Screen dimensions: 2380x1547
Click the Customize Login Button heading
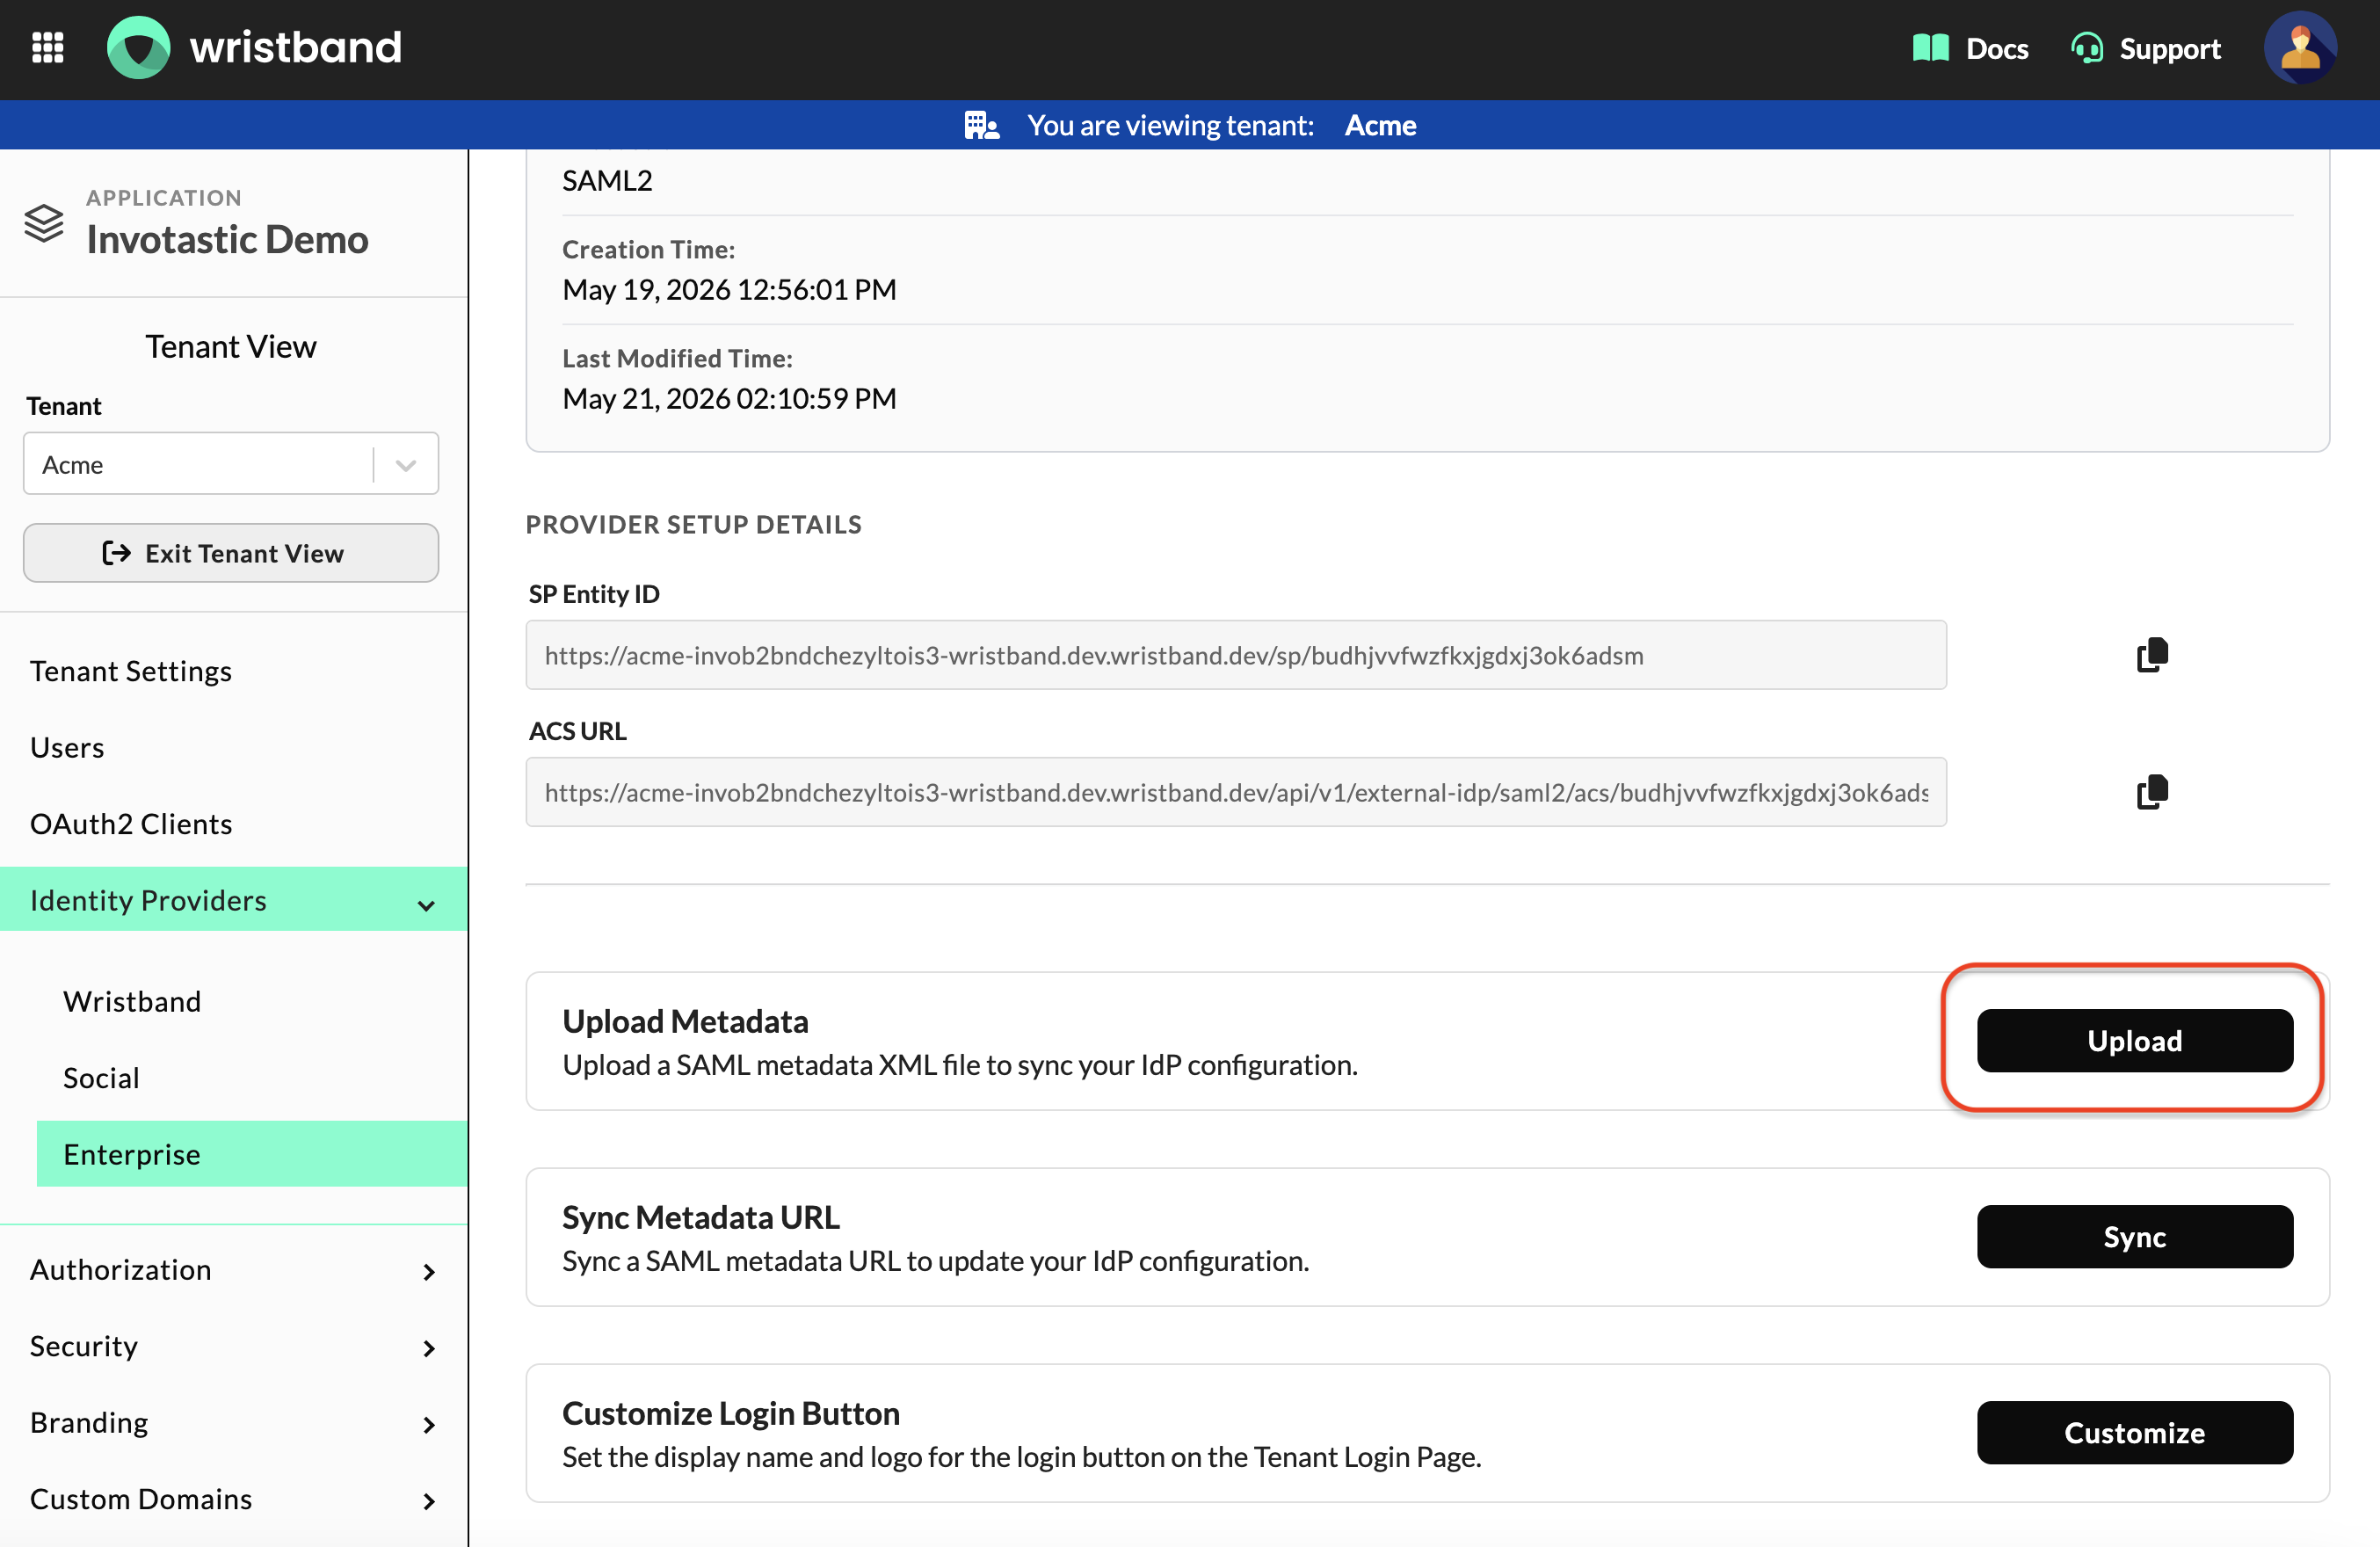click(x=730, y=1413)
